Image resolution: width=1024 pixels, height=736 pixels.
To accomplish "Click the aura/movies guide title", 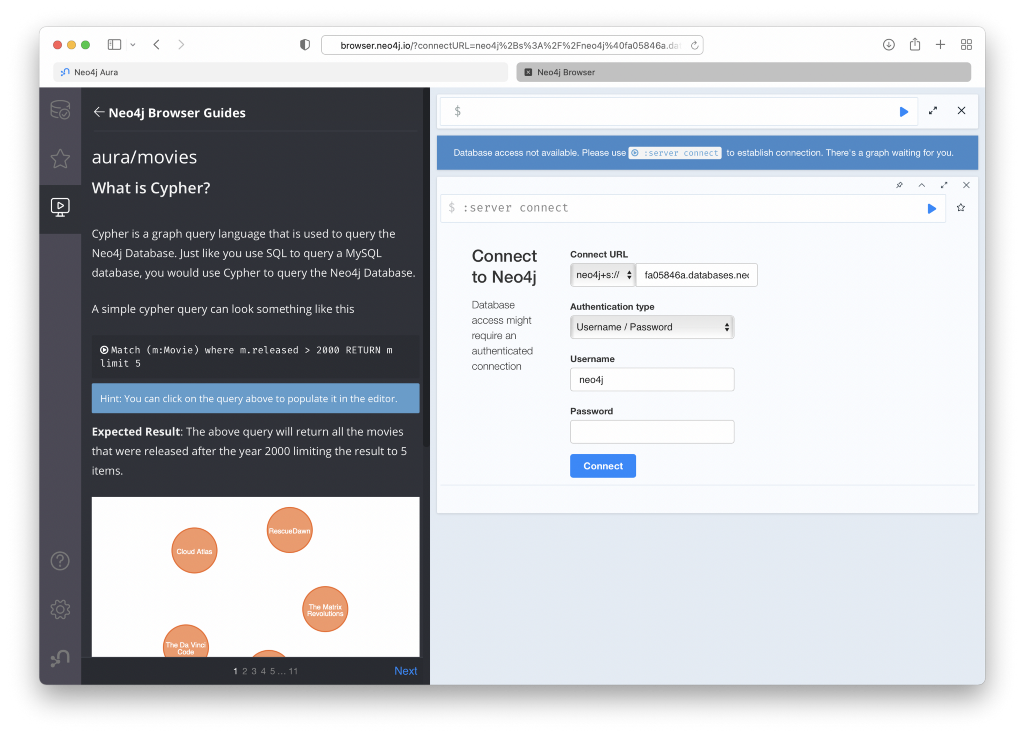I will (144, 157).
